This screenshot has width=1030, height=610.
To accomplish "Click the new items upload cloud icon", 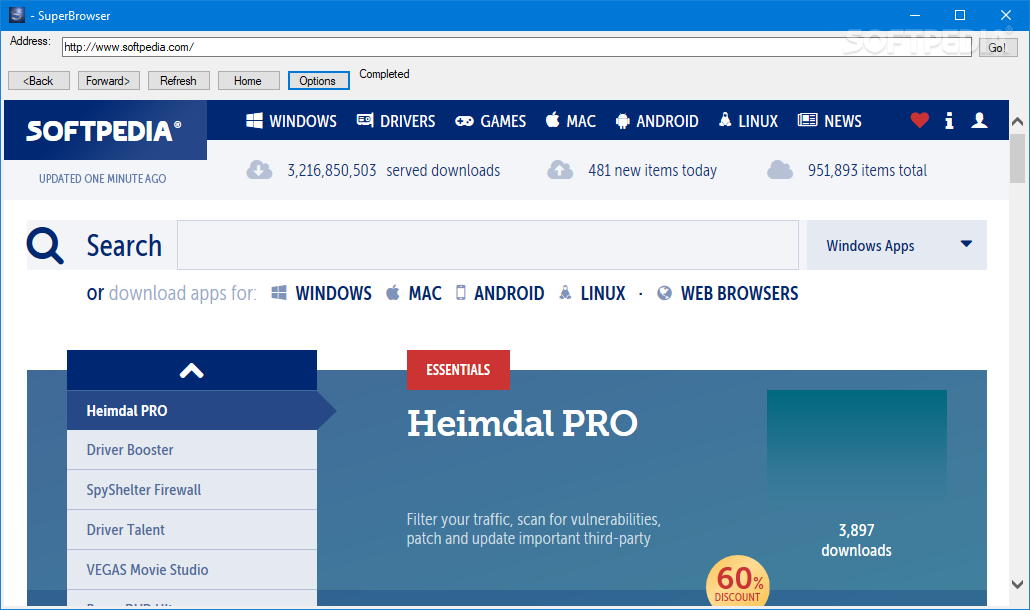I will coord(560,170).
